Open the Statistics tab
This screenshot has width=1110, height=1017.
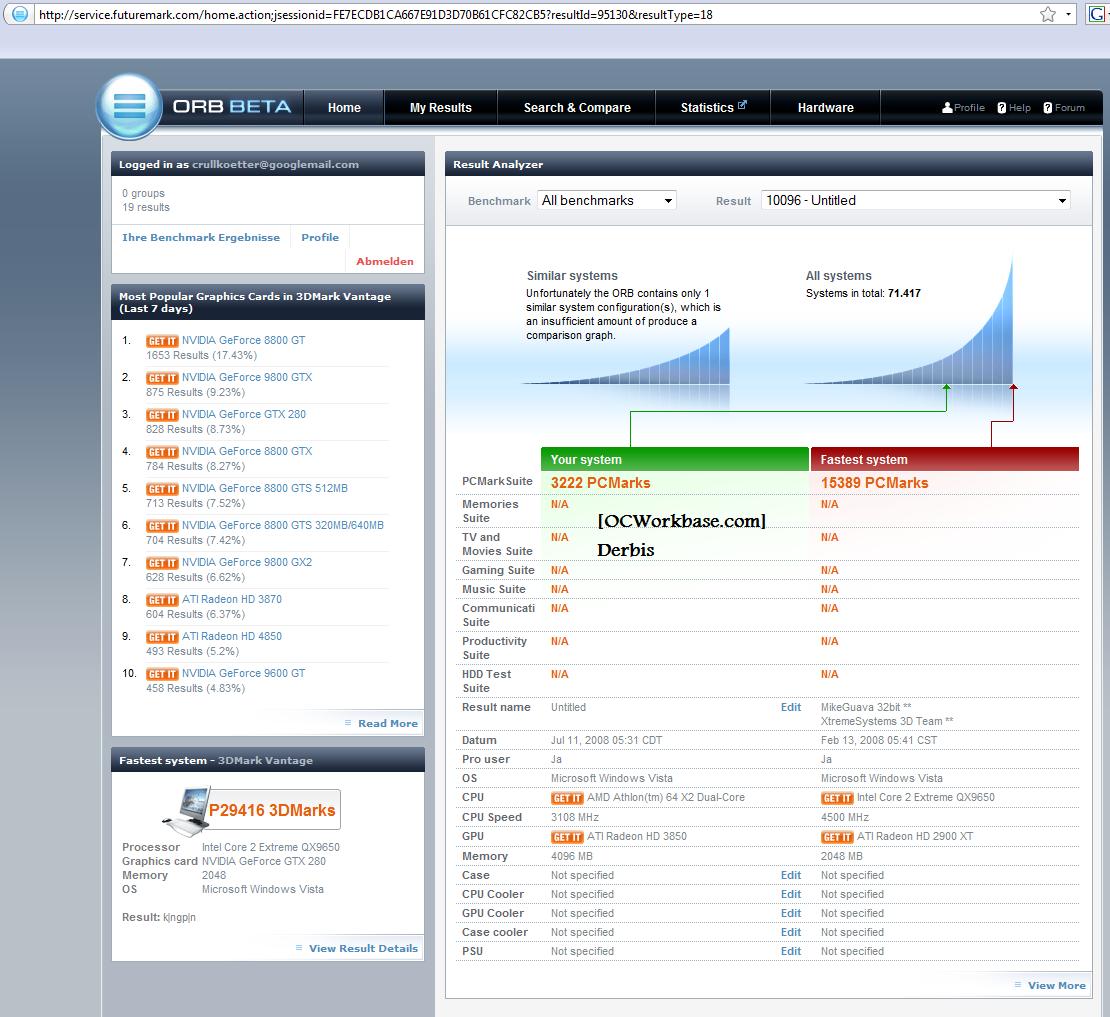713,108
